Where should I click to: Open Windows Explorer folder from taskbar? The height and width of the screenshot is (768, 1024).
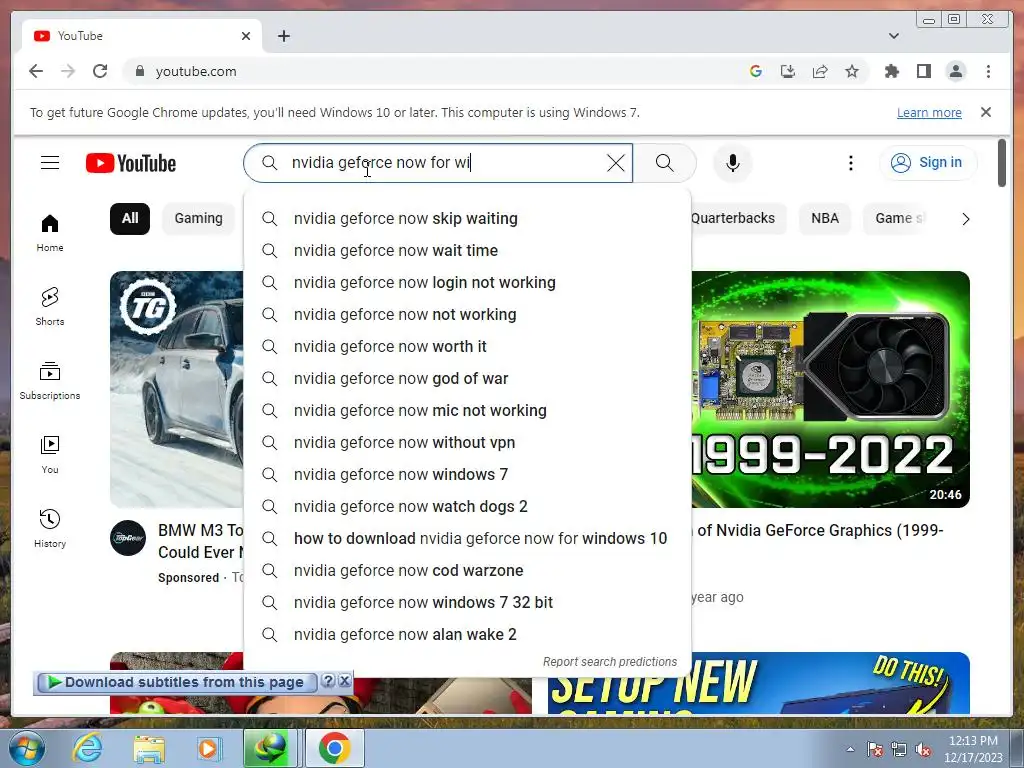tap(149, 748)
